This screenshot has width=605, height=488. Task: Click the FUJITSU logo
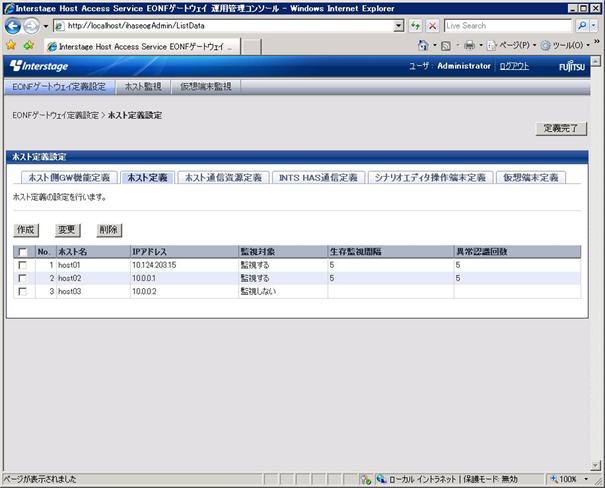point(572,66)
